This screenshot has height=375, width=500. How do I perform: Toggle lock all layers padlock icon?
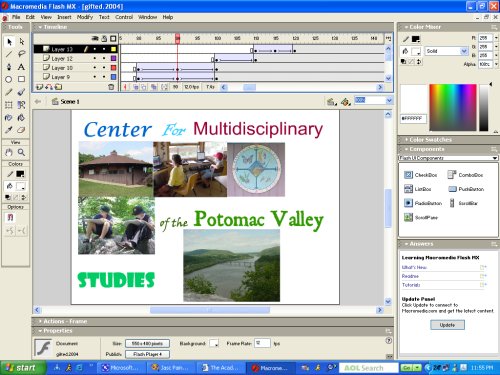coord(104,39)
